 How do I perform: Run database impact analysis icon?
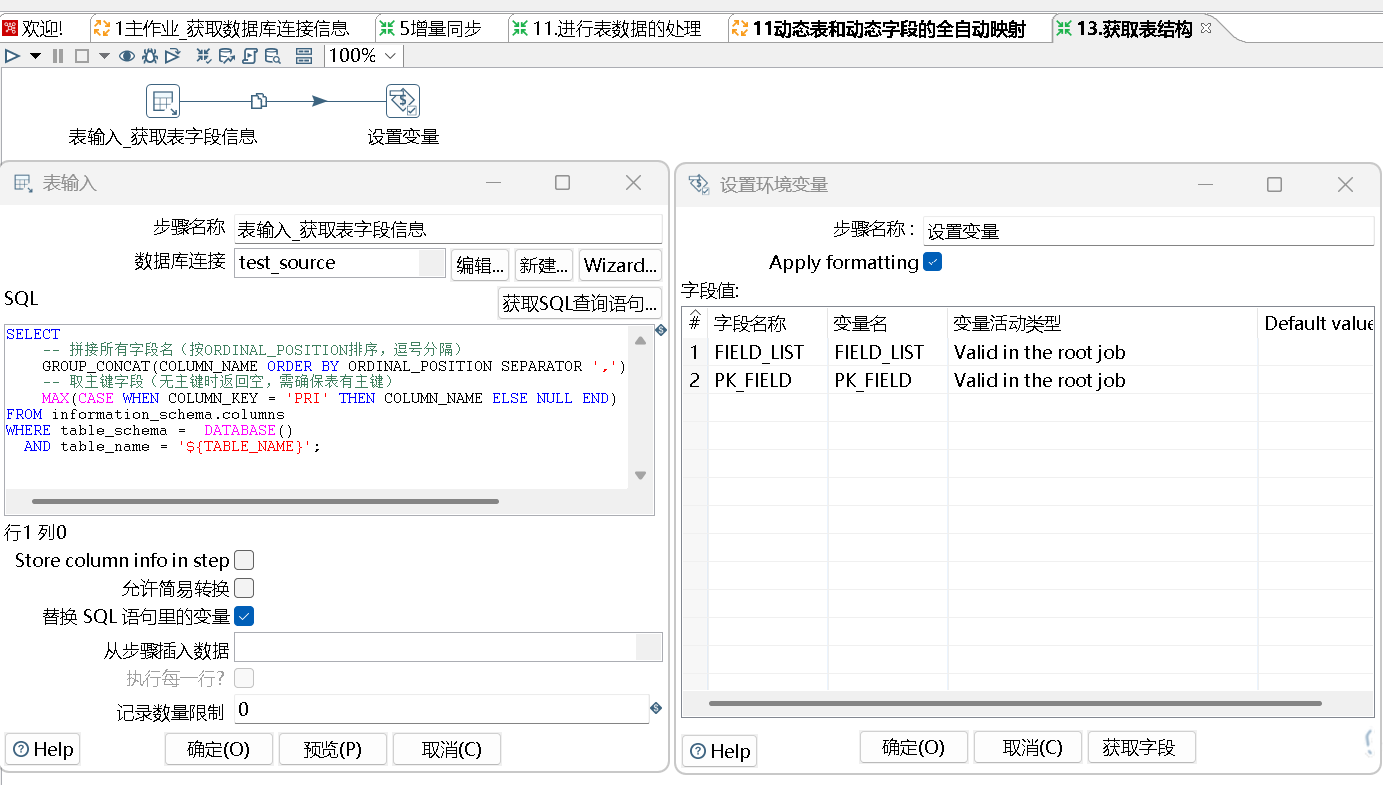227,56
